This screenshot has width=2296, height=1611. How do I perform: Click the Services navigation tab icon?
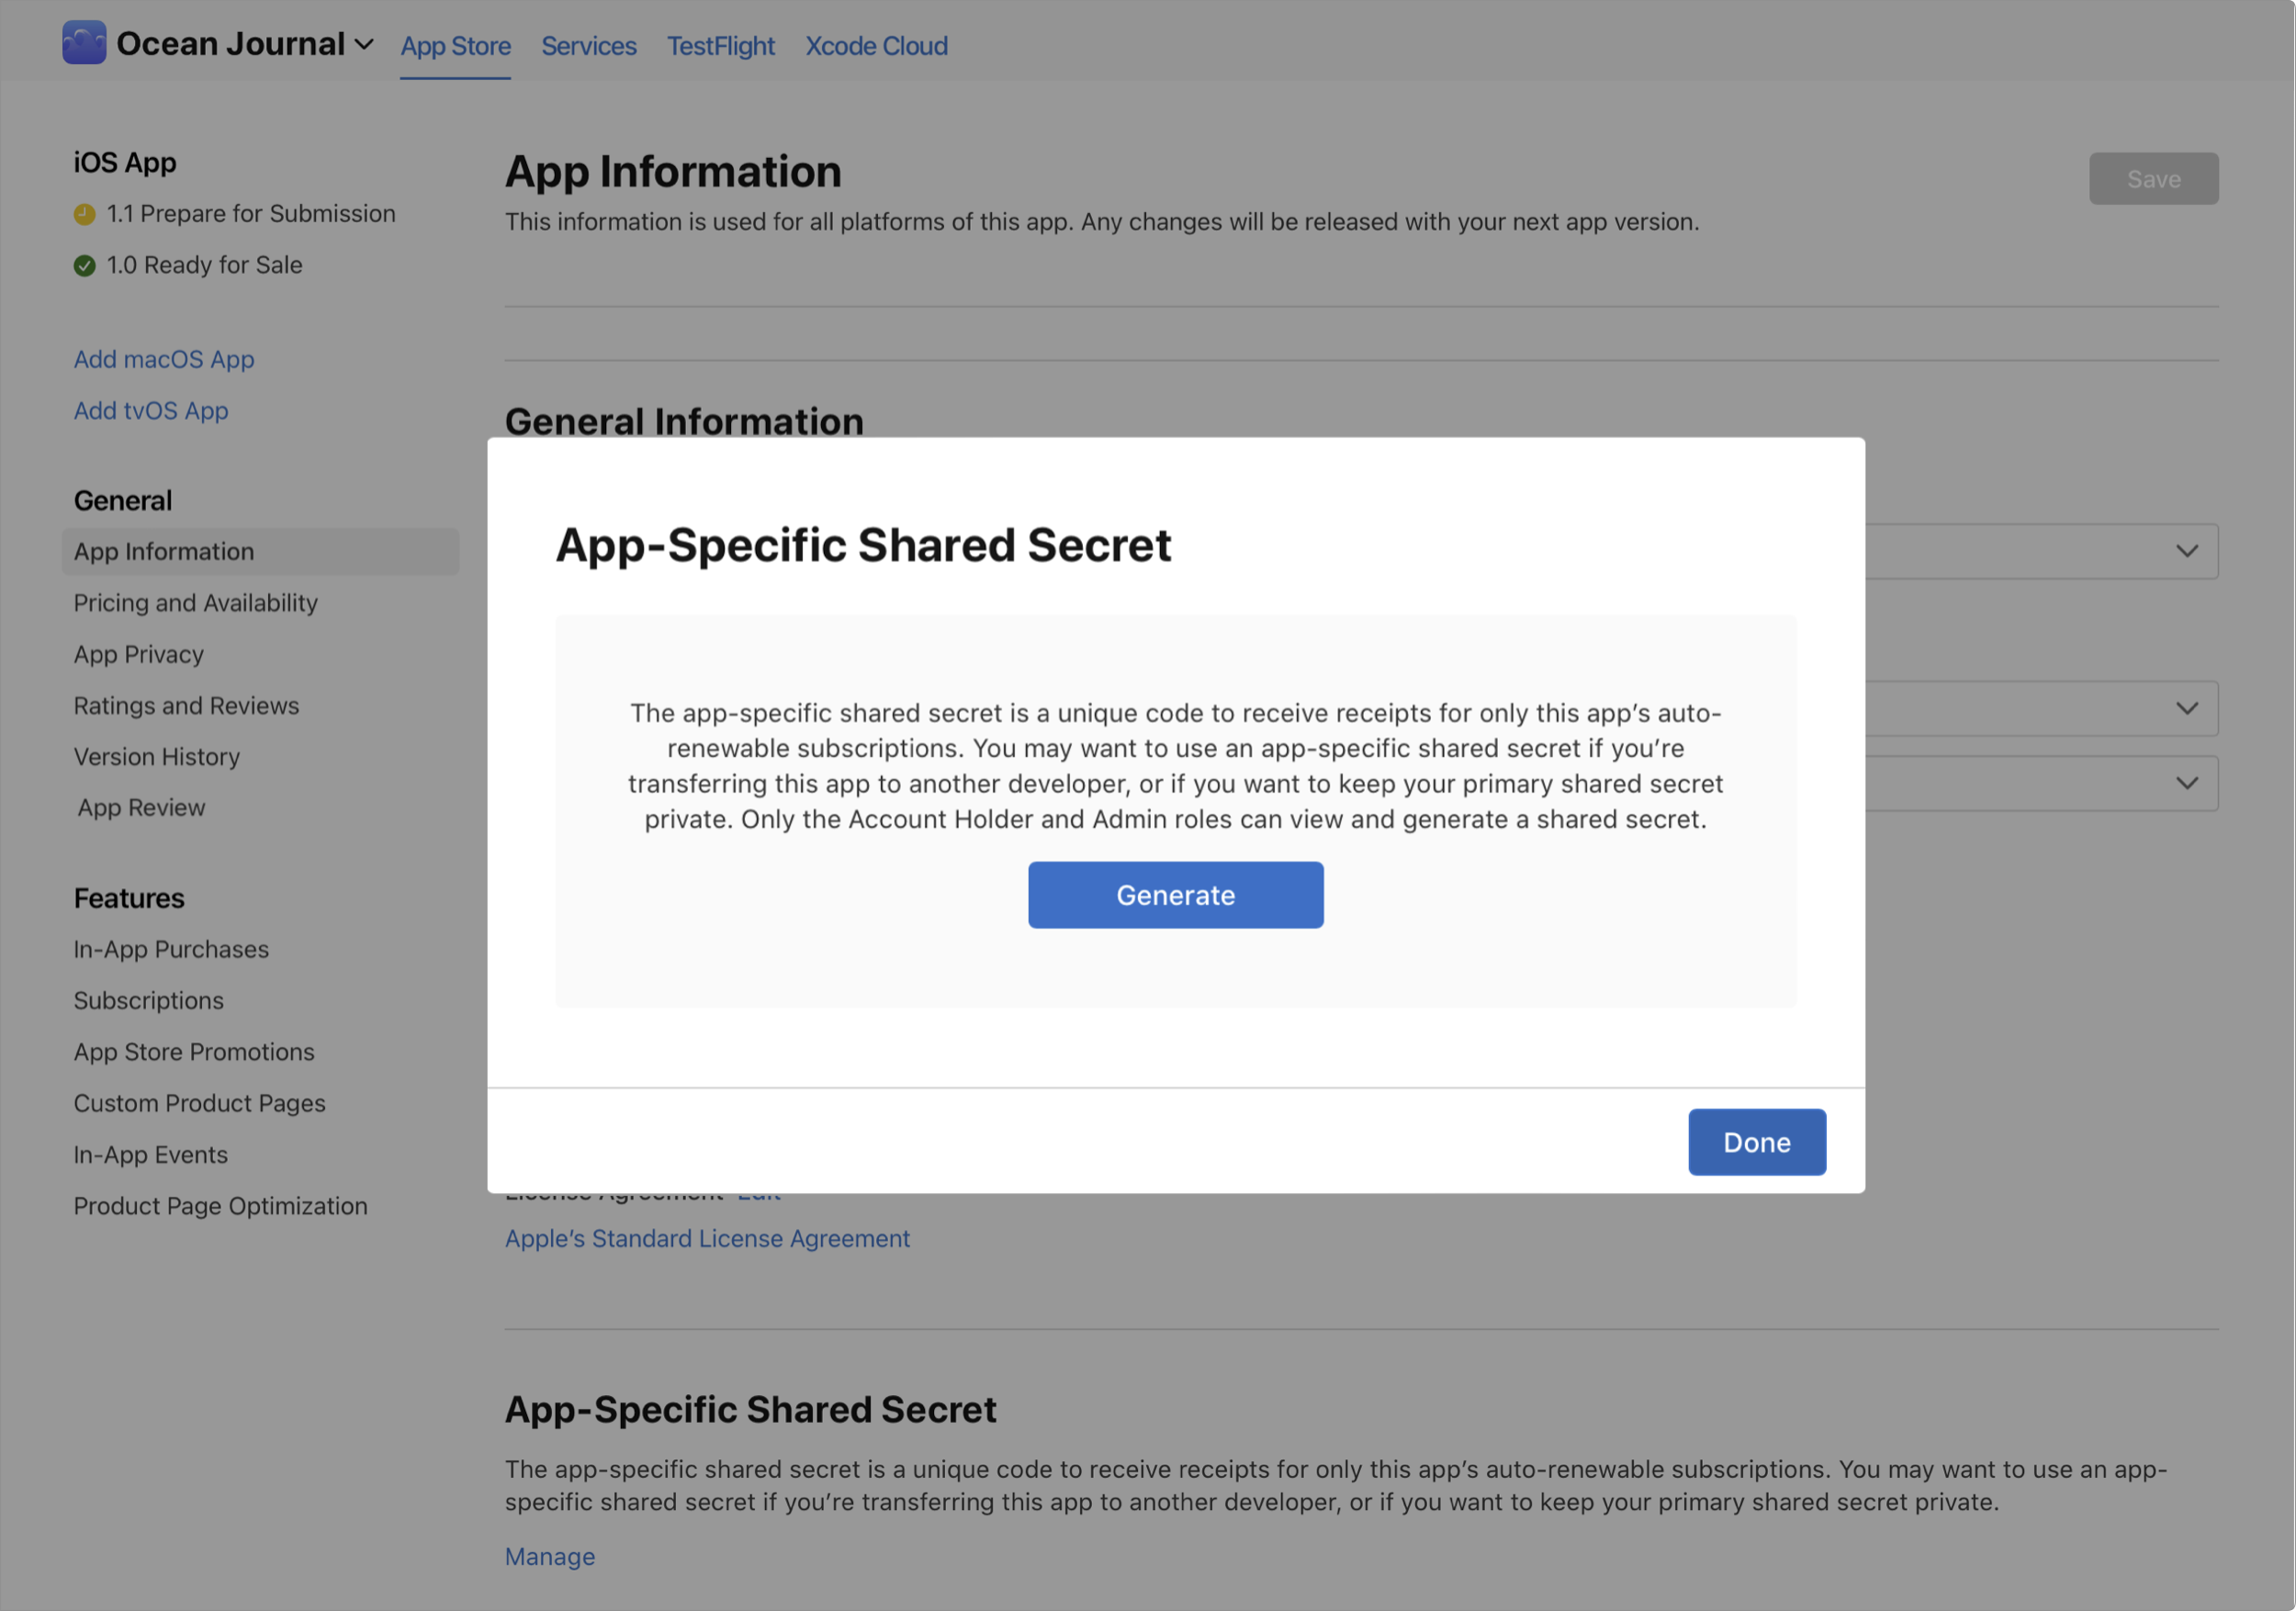588,42
